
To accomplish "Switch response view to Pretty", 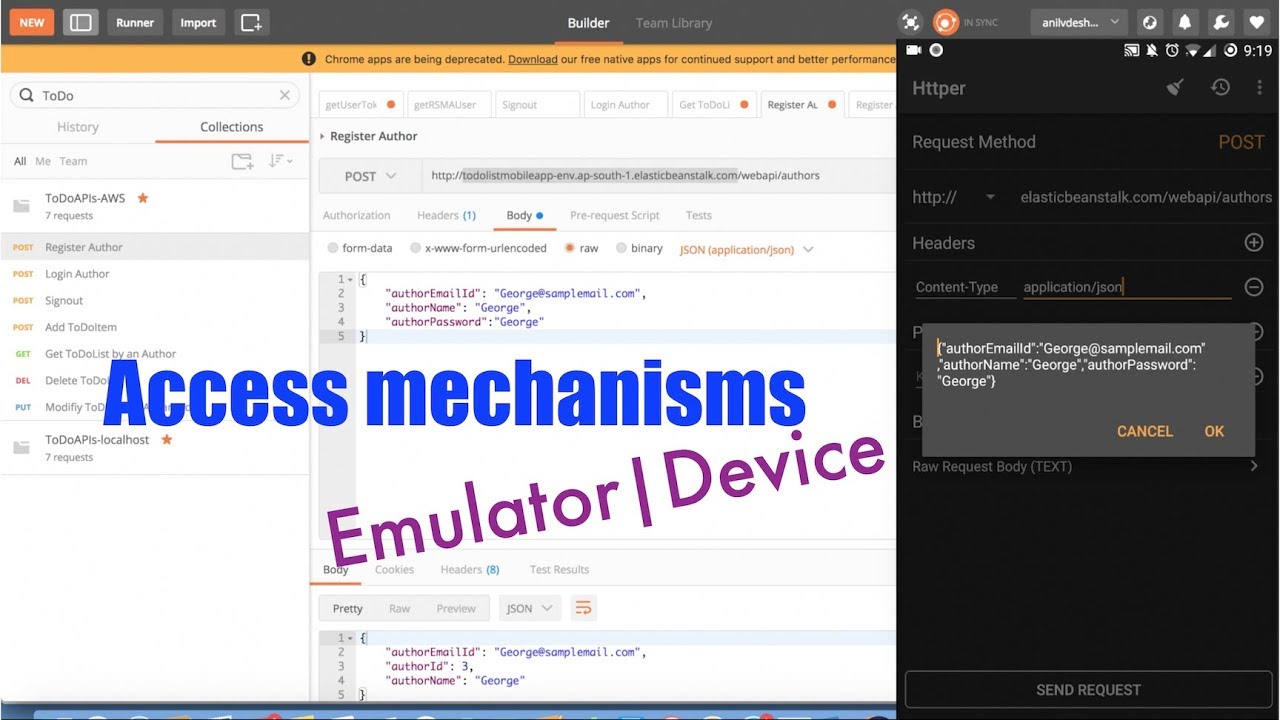I will (348, 608).
